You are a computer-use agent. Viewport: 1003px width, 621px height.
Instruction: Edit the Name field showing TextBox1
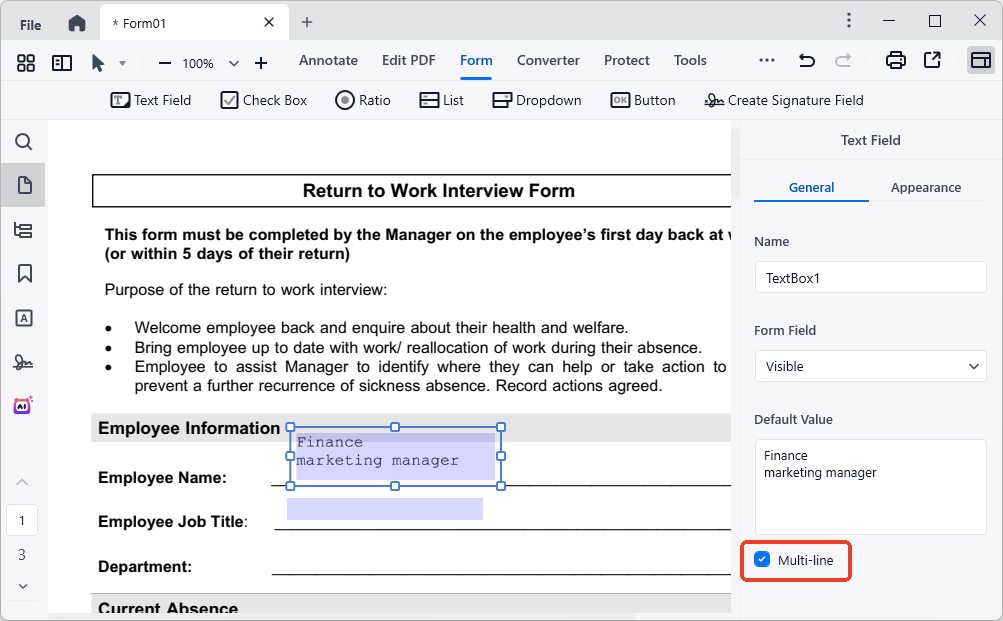tap(869, 277)
